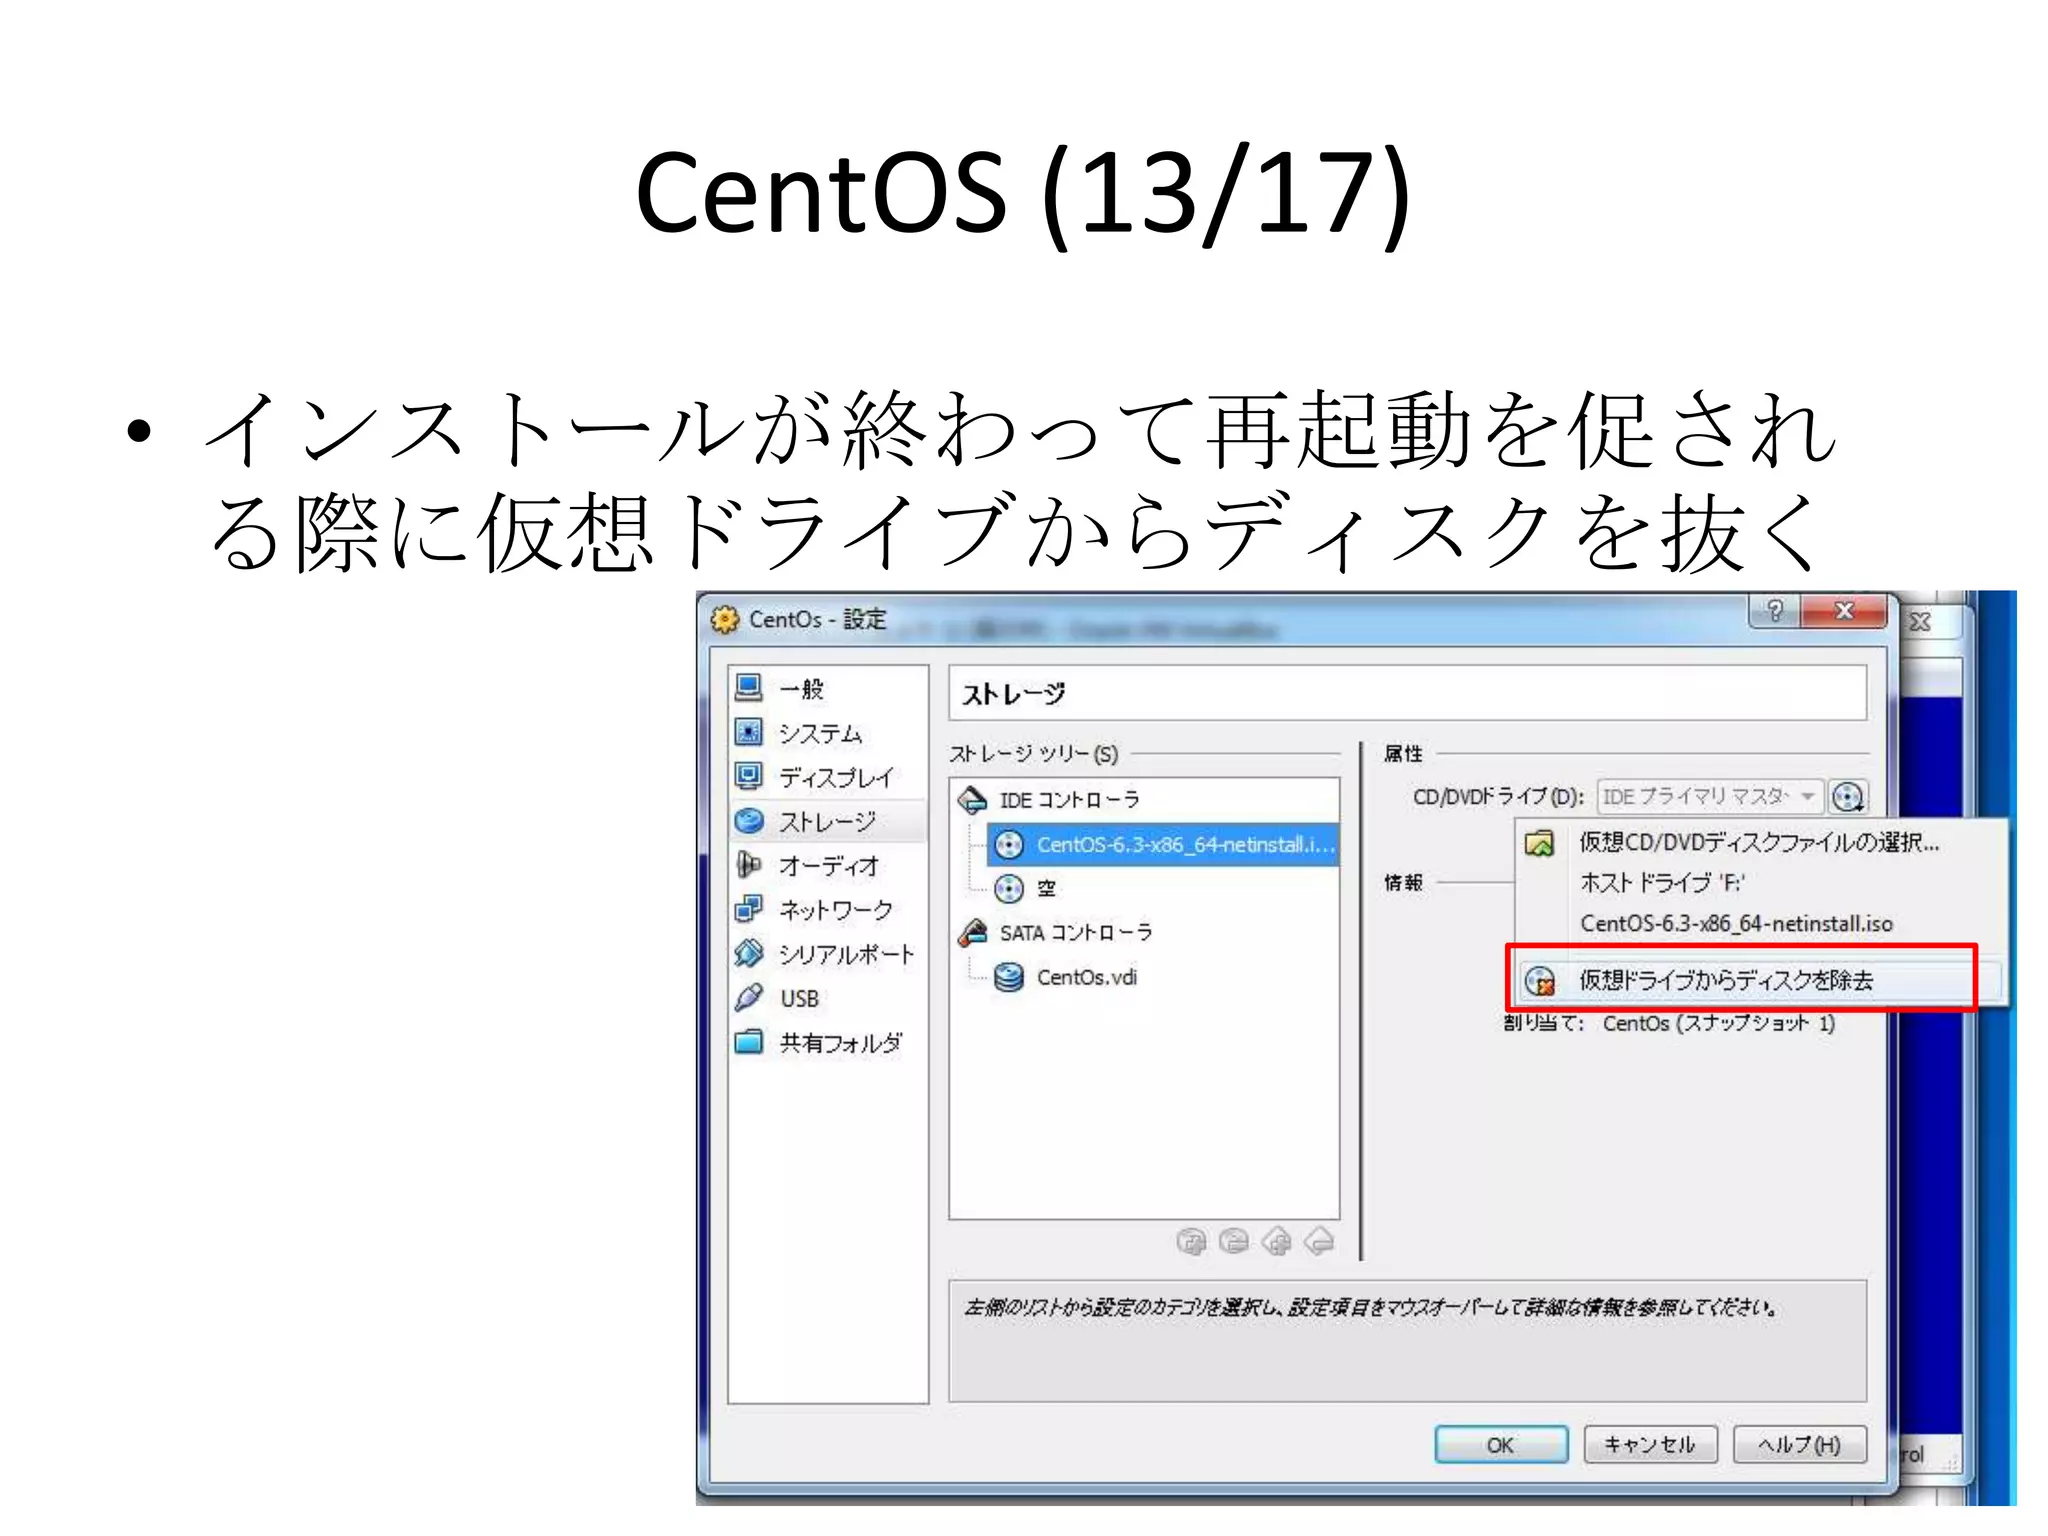Open the シリアルポート settings category
2048x1536 pixels.
828,954
